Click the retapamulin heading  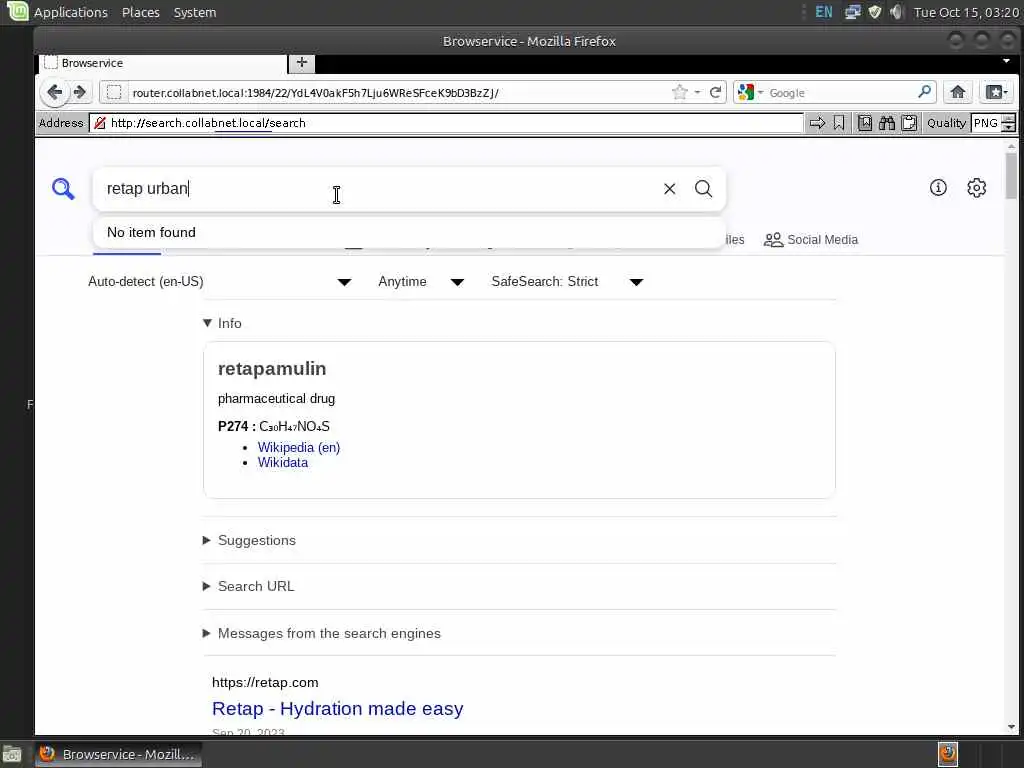[x=272, y=368]
